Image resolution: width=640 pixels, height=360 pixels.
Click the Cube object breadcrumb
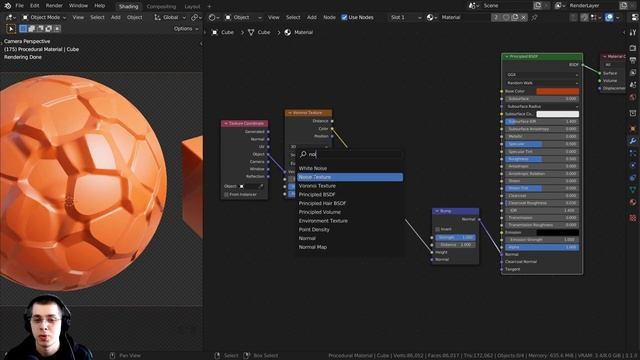pyautogui.click(x=223, y=32)
